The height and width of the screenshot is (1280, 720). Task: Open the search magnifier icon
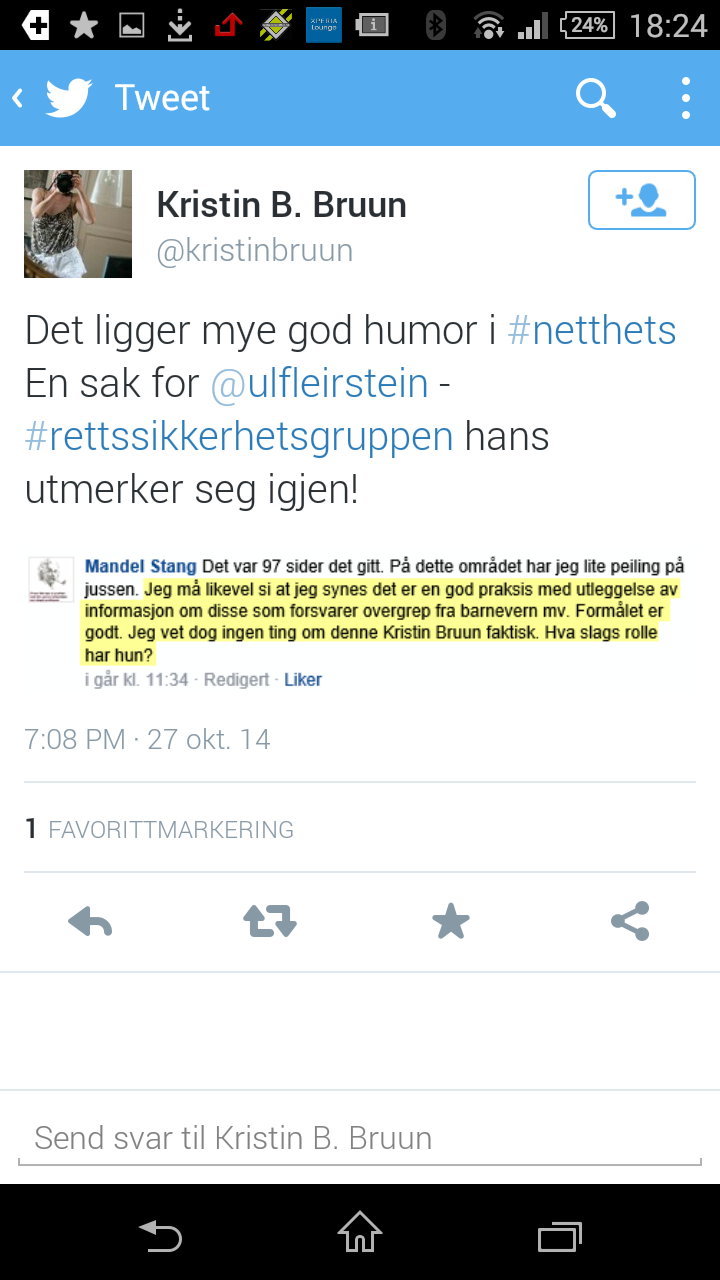coord(596,98)
